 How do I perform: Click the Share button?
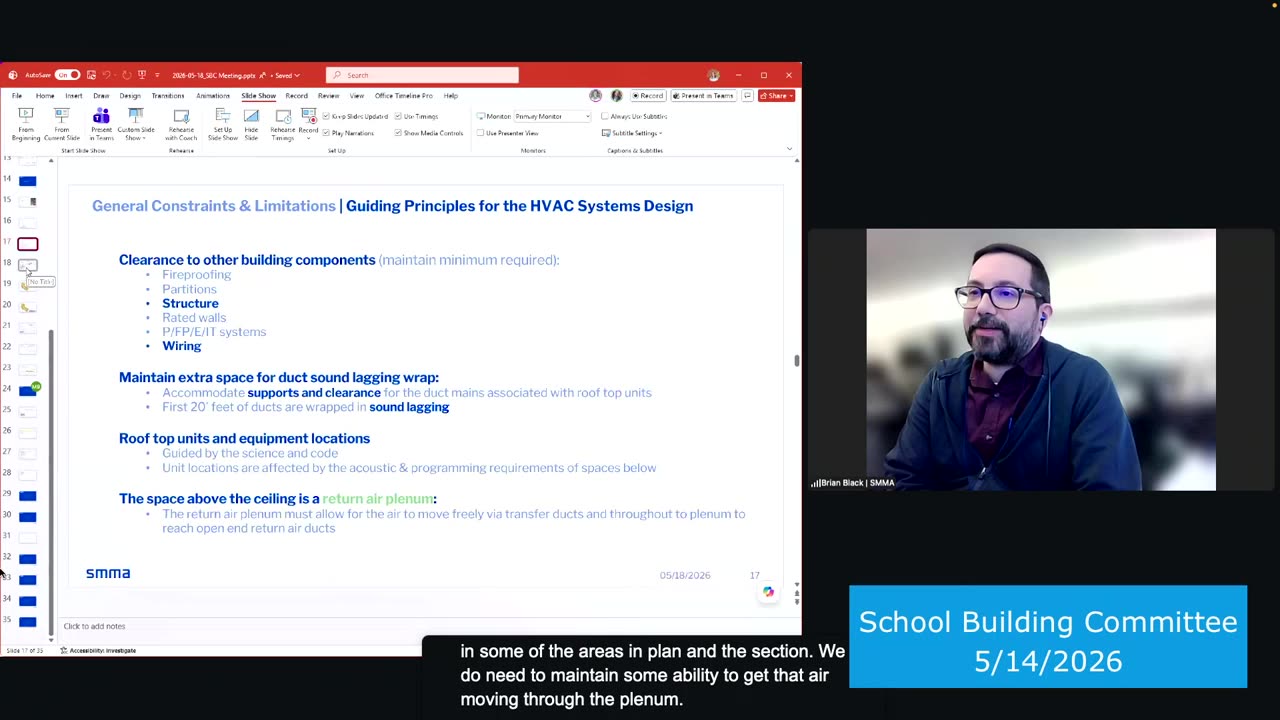point(776,96)
